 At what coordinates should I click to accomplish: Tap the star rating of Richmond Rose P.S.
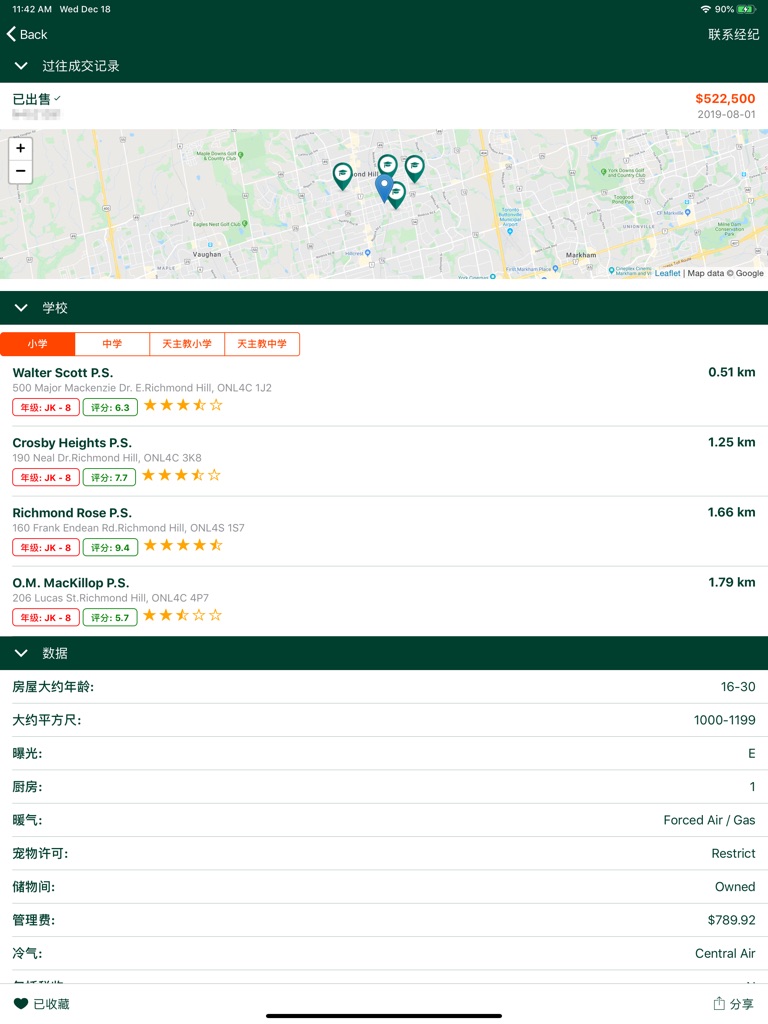tap(183, 545)
